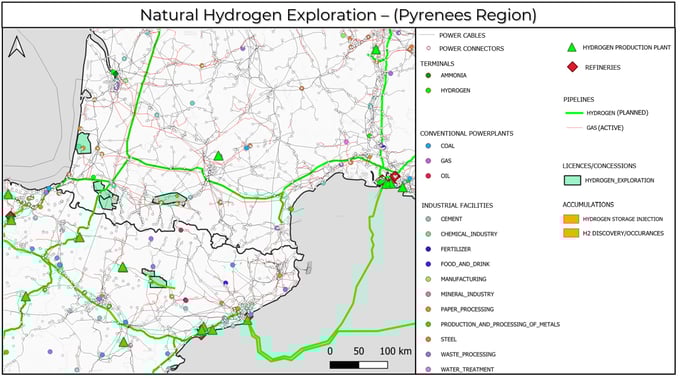Click the Steel dot in the legend

[x=428, y=340]
